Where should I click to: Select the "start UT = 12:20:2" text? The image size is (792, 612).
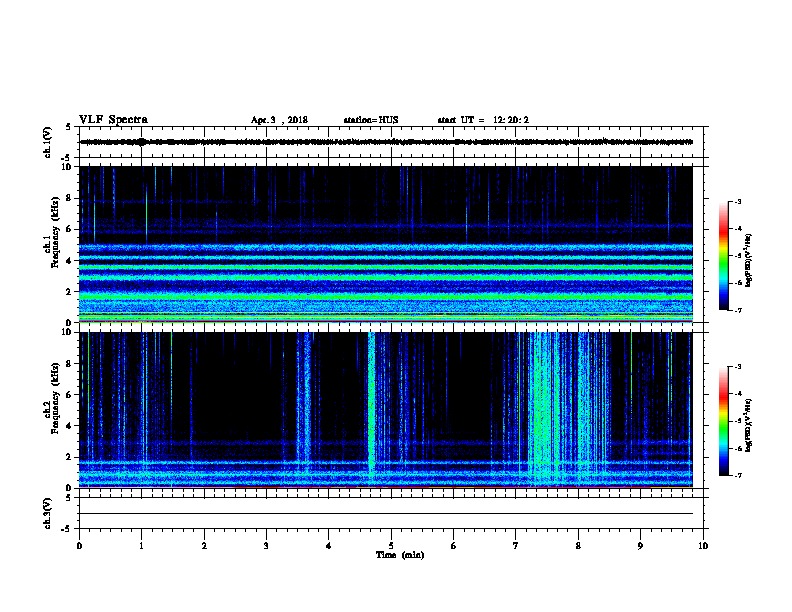(483, 120)
